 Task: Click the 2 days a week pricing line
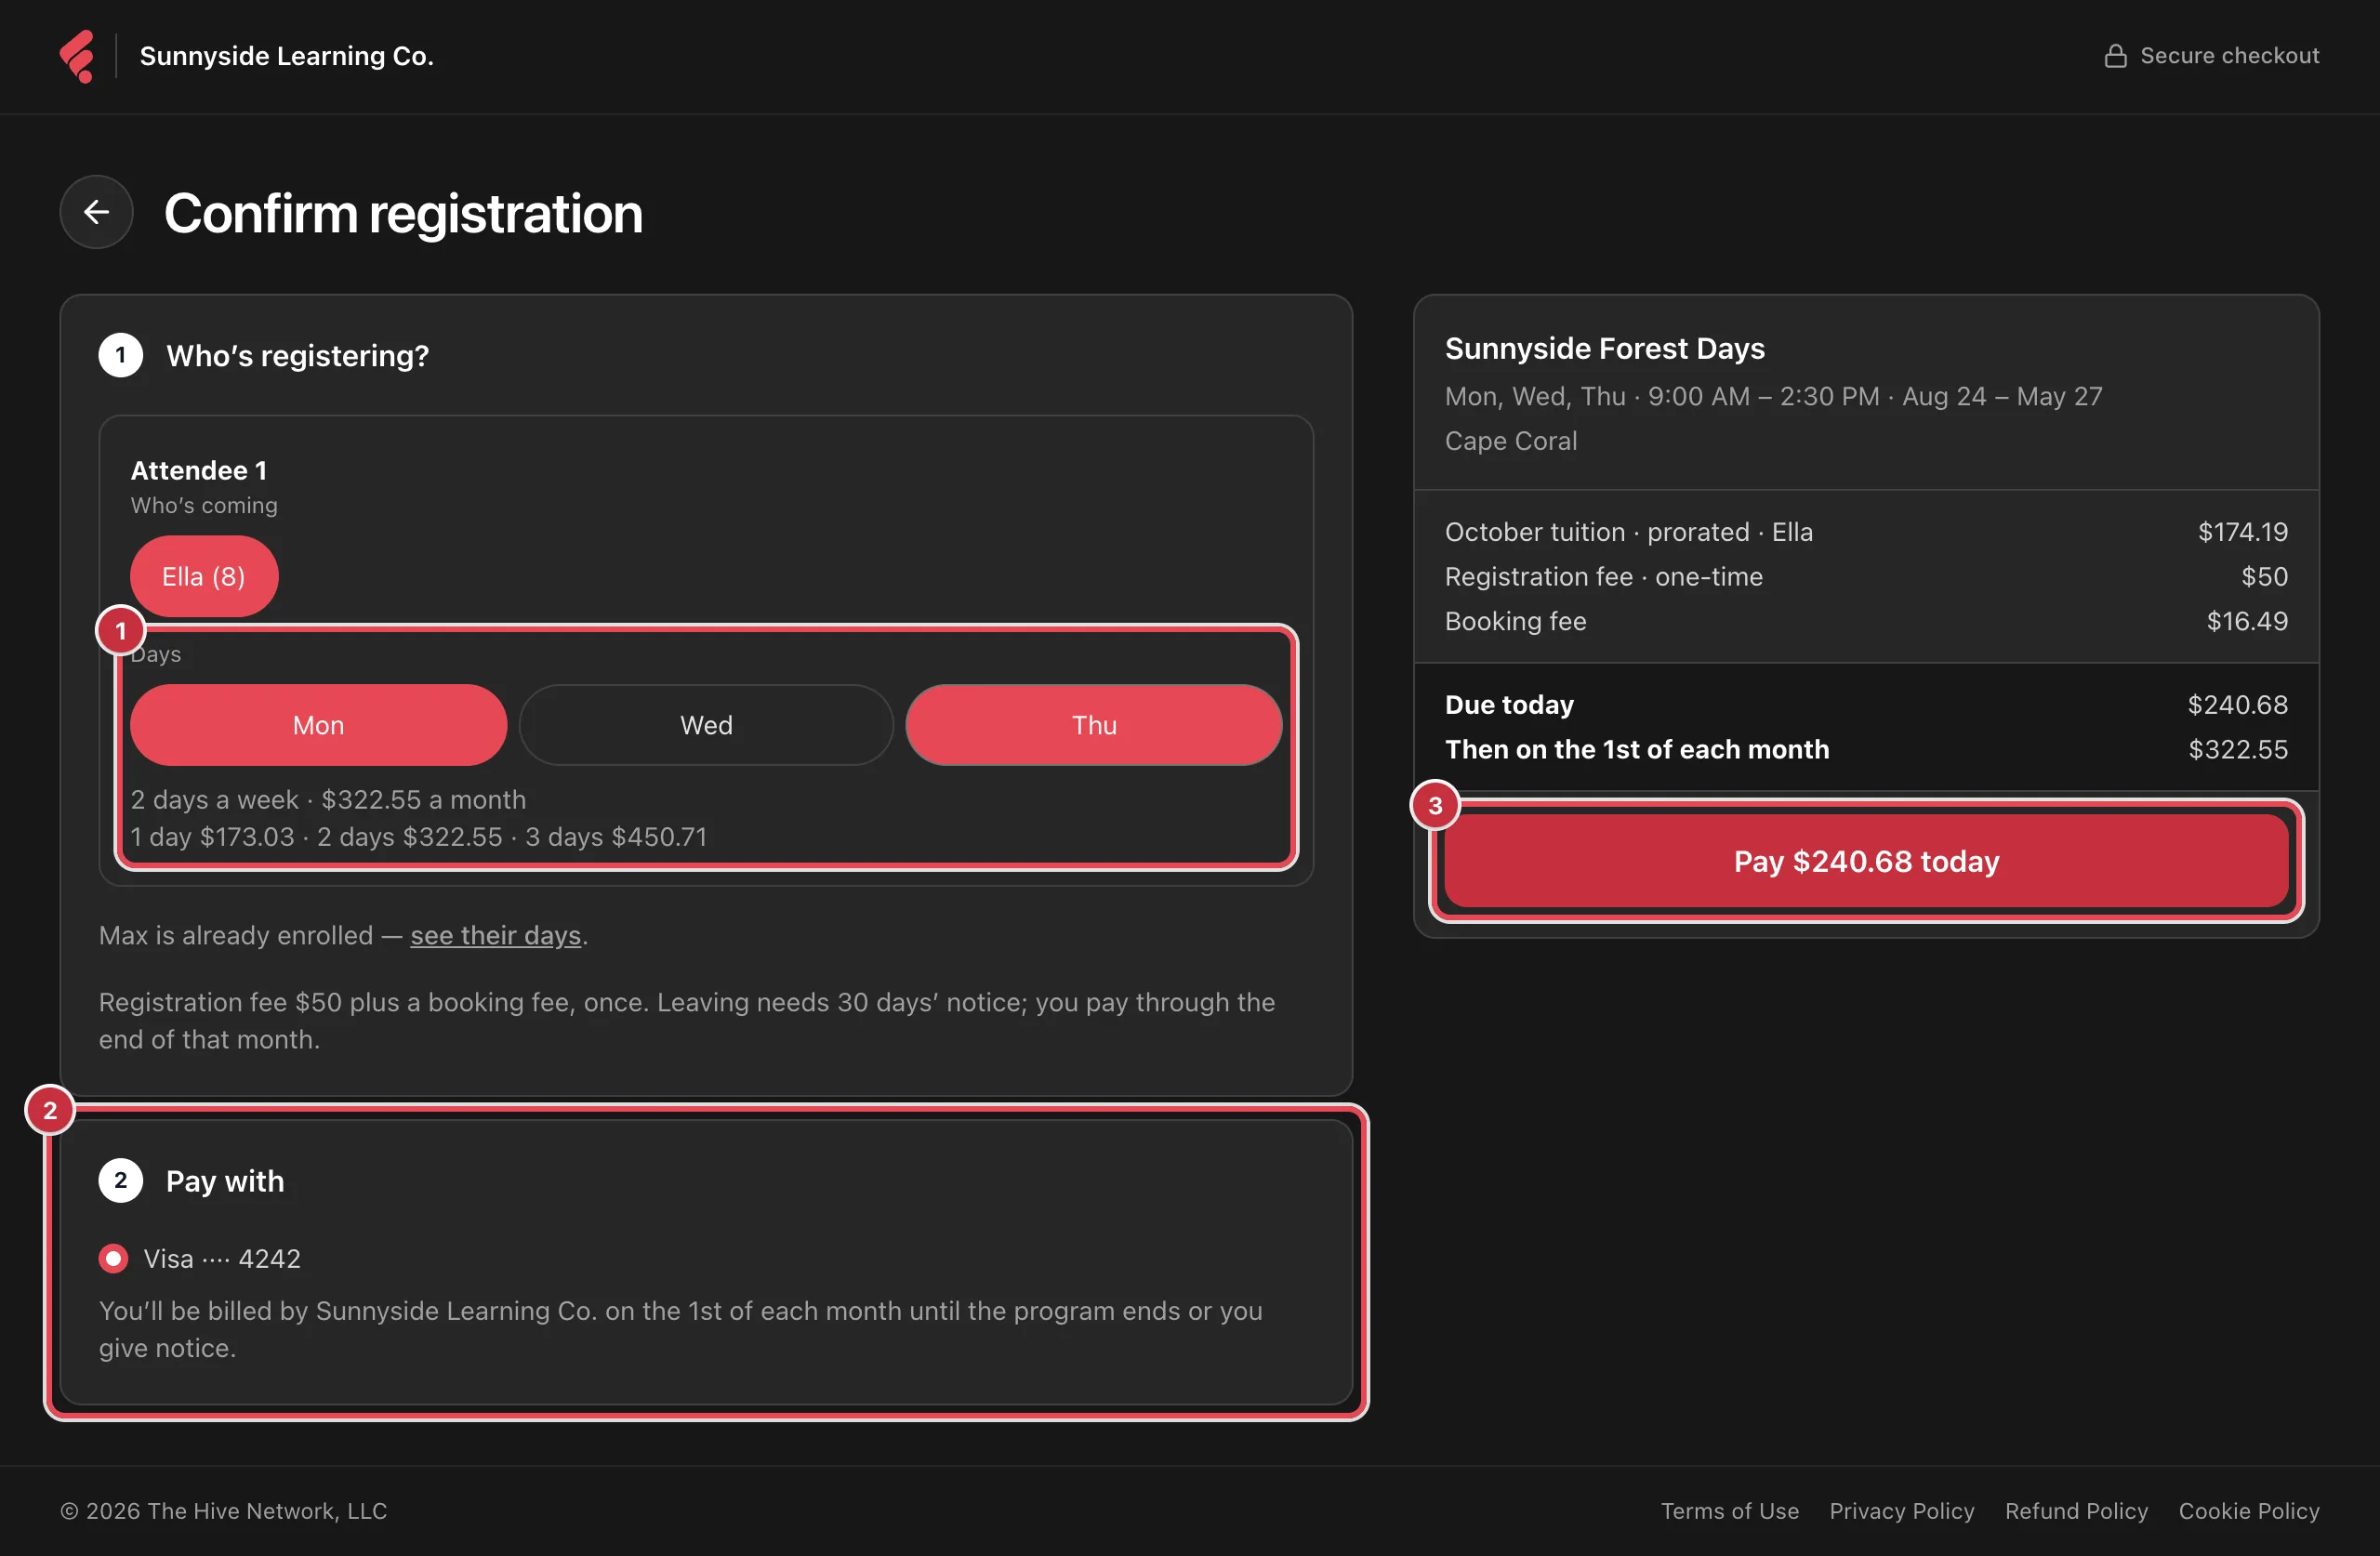[x=328, y=800]
